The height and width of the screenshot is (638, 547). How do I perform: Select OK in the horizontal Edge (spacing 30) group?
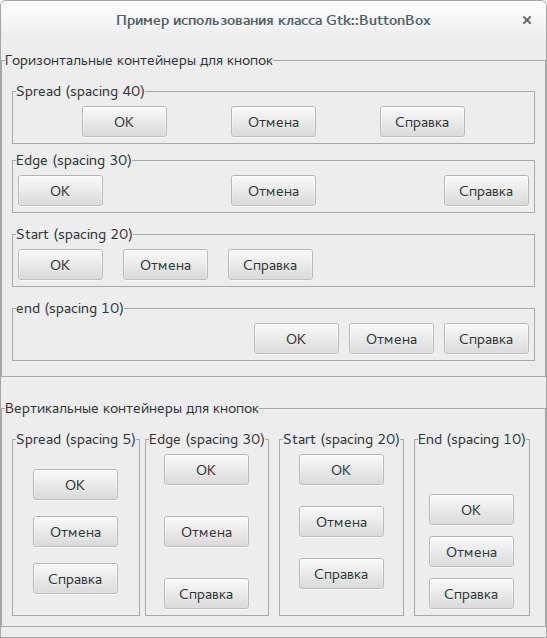60,190
